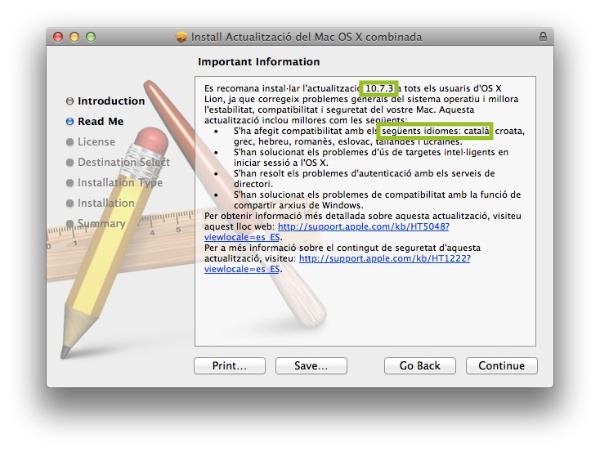
Task: Click the window title 'Install Actualització del Mac OS X combinada'
Action: pyautogui.click(x=307, y=37)
